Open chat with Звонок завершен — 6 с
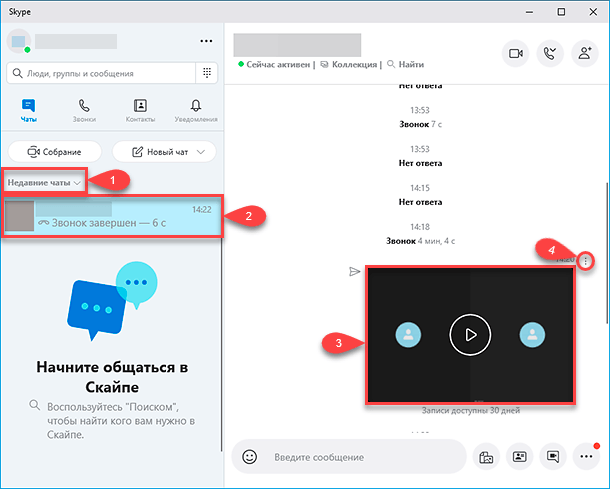This screenshot has height=489, width=610. point(112,216)
